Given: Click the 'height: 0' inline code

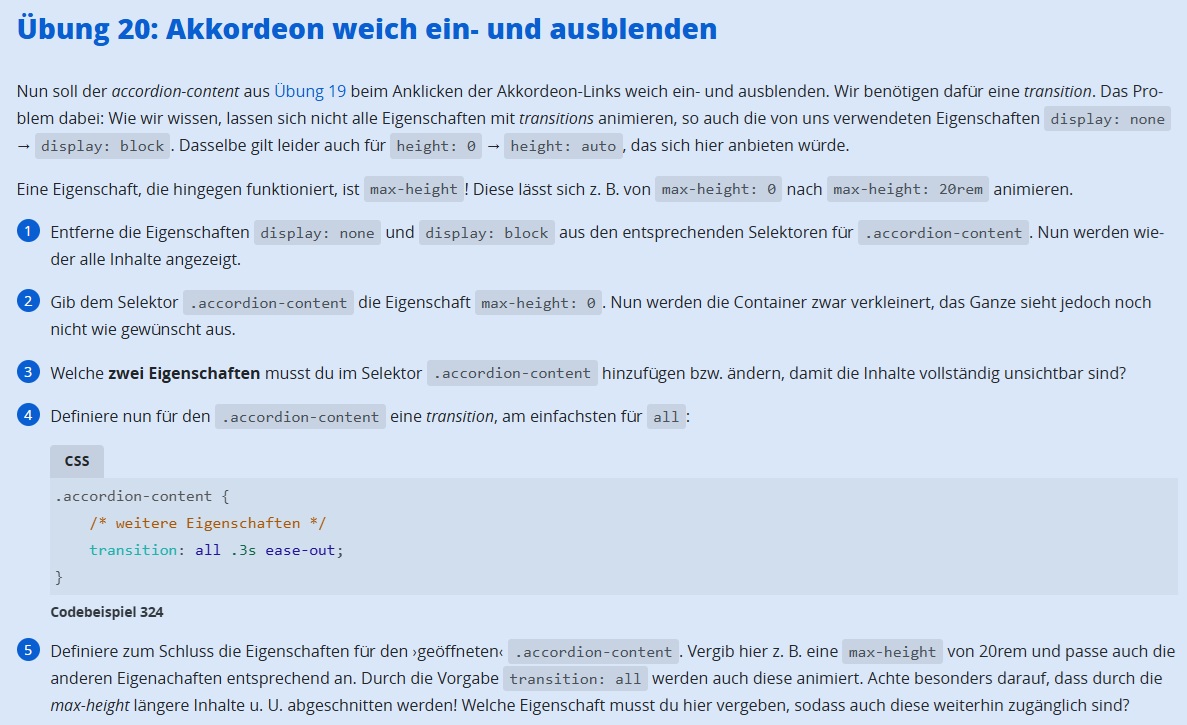Looking at the screenshot, I should (434, 146).
